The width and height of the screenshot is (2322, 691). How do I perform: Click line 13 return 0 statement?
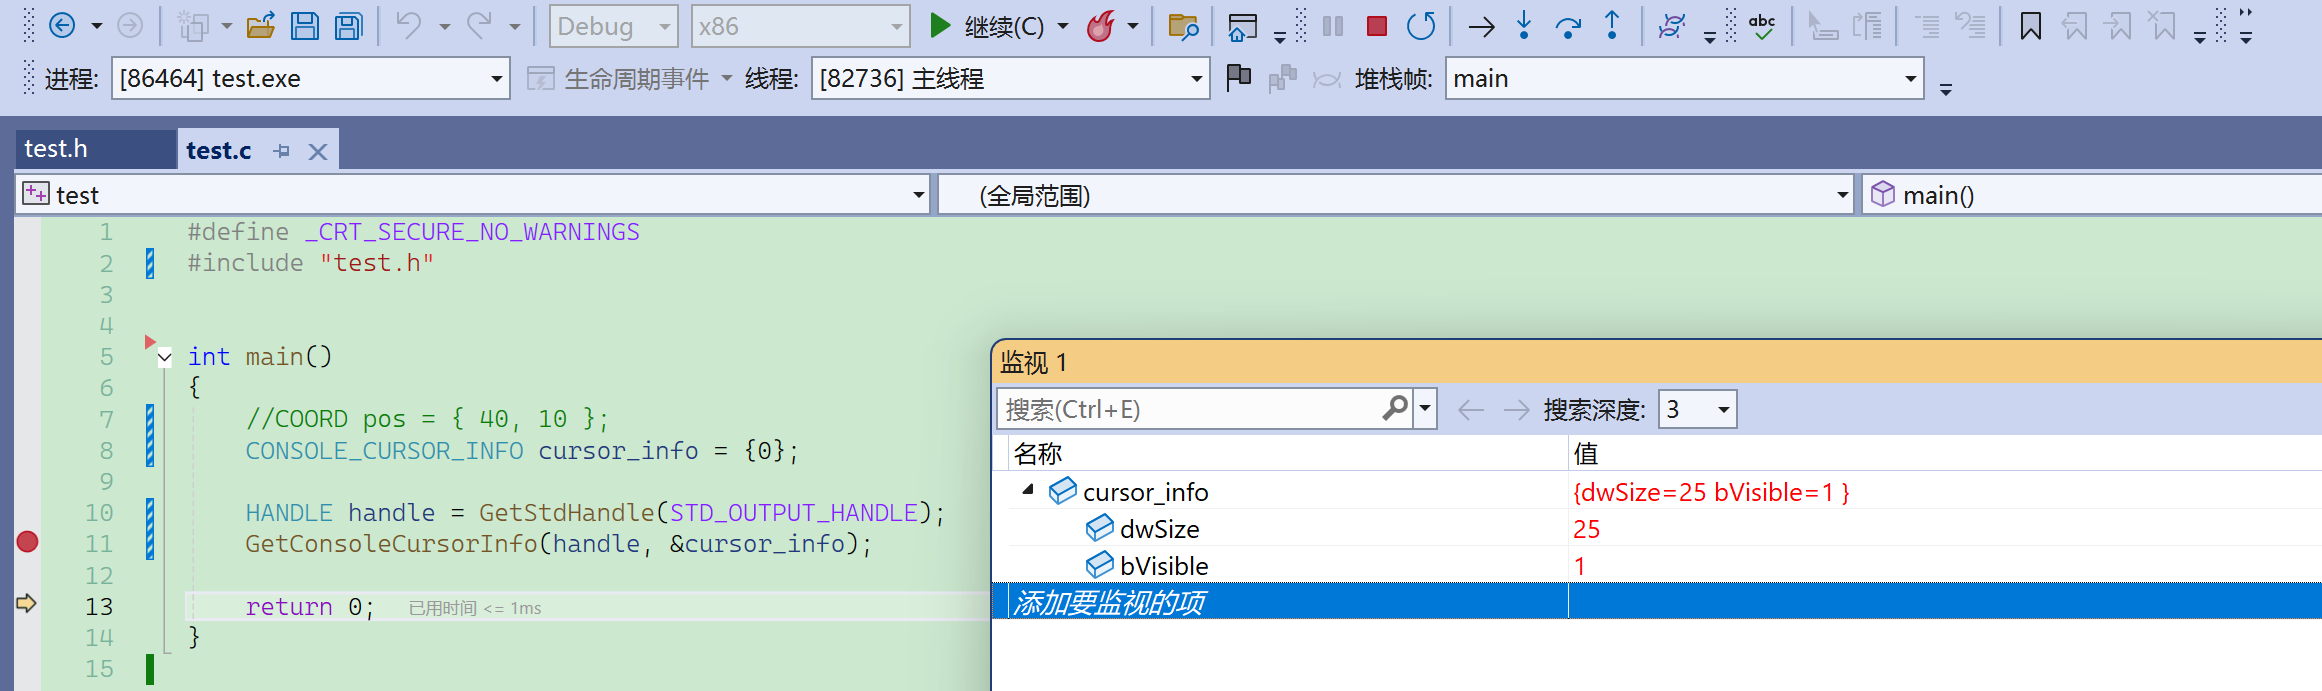[x=310, y=607]
